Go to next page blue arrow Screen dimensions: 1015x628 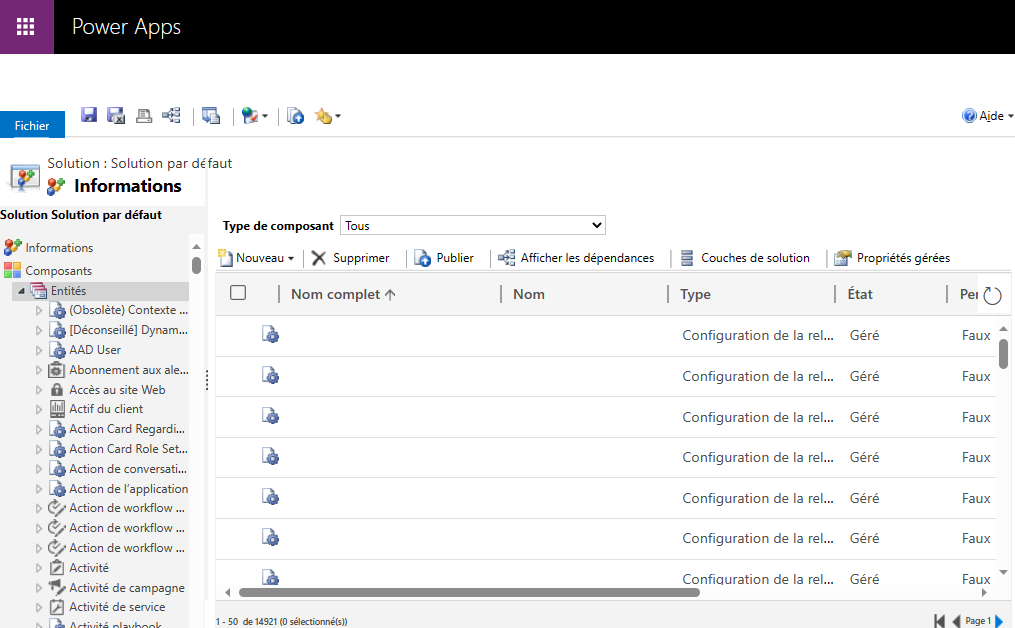pos(999,620)
